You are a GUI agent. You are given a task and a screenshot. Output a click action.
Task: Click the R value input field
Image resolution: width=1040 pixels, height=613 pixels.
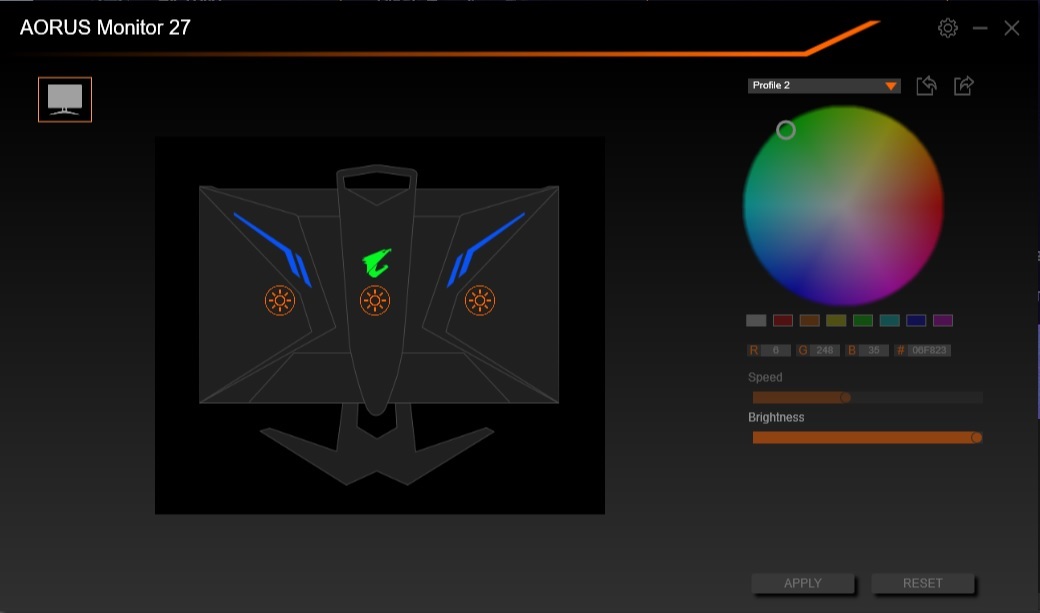coord(775,351)
